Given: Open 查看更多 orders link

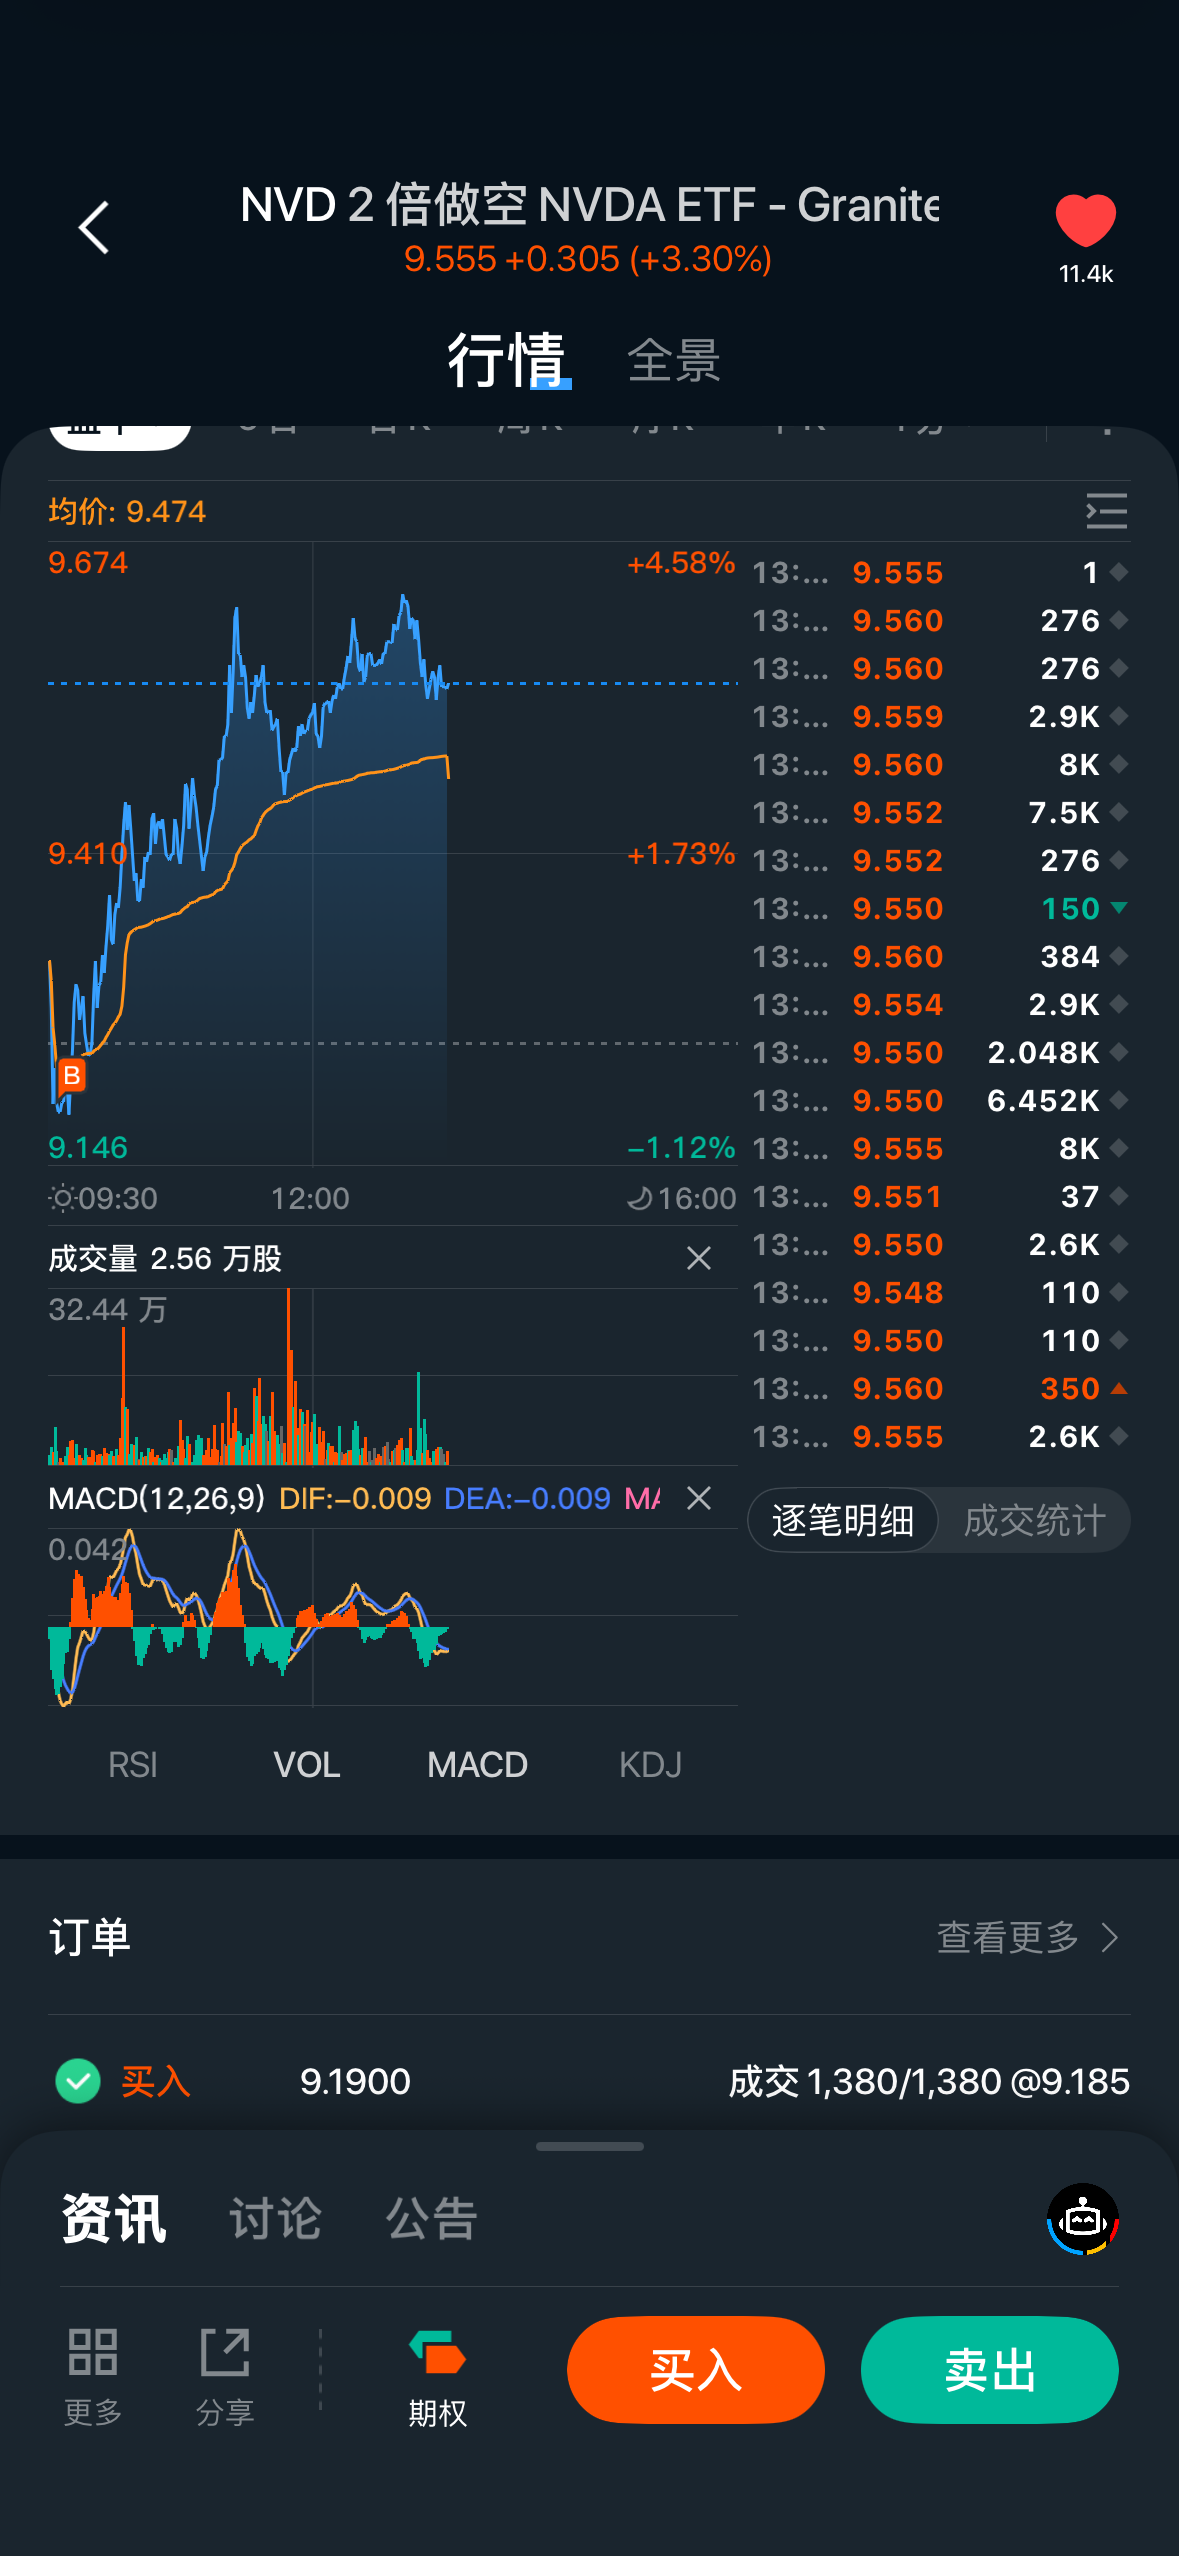Looking at the screenshot, I should pos(1008,1937).
